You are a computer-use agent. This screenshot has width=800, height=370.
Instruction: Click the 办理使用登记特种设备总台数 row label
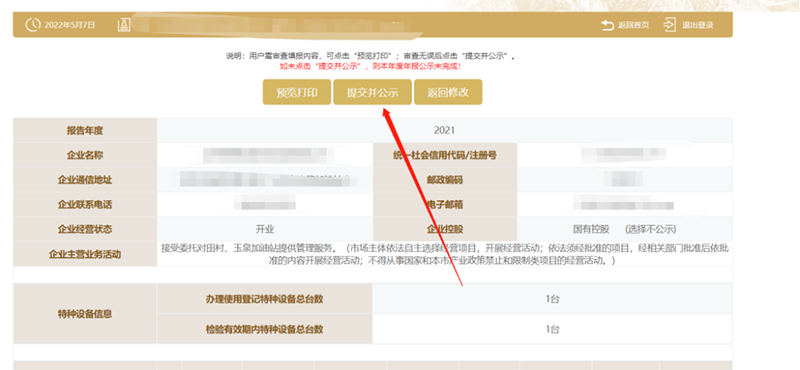point(265,299)
